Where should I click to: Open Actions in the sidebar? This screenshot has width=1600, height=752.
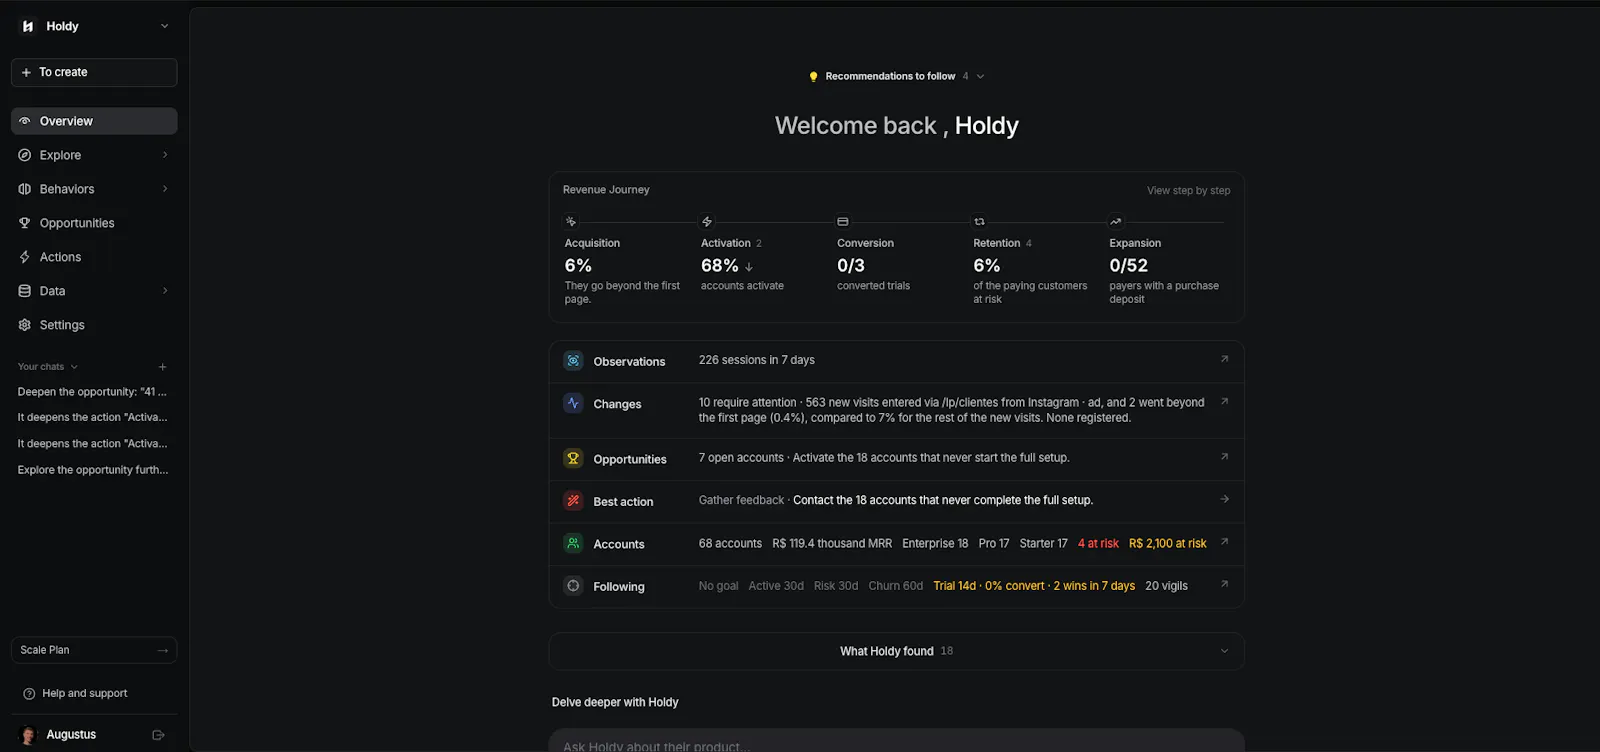click(94, 257)
